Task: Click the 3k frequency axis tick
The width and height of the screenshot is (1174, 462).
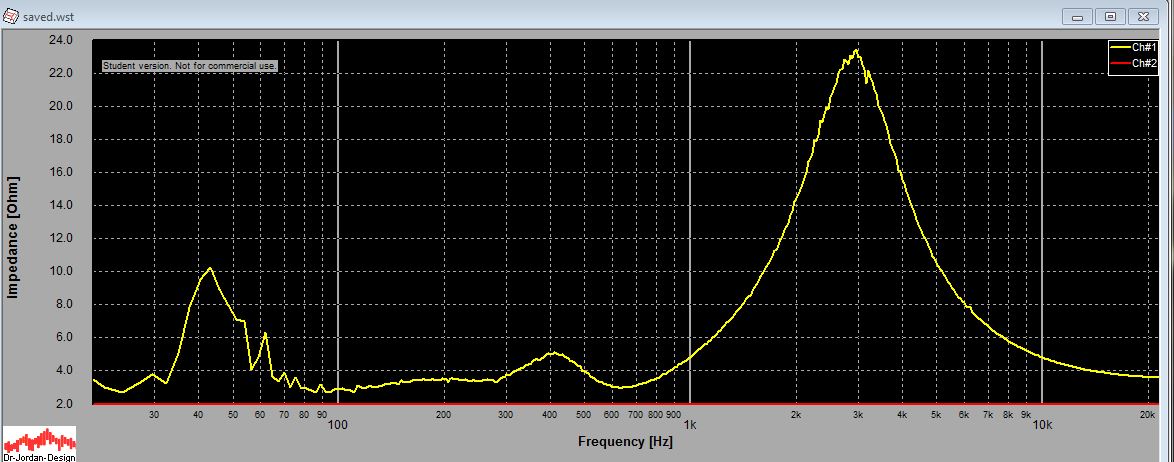Action: (858, 414)
